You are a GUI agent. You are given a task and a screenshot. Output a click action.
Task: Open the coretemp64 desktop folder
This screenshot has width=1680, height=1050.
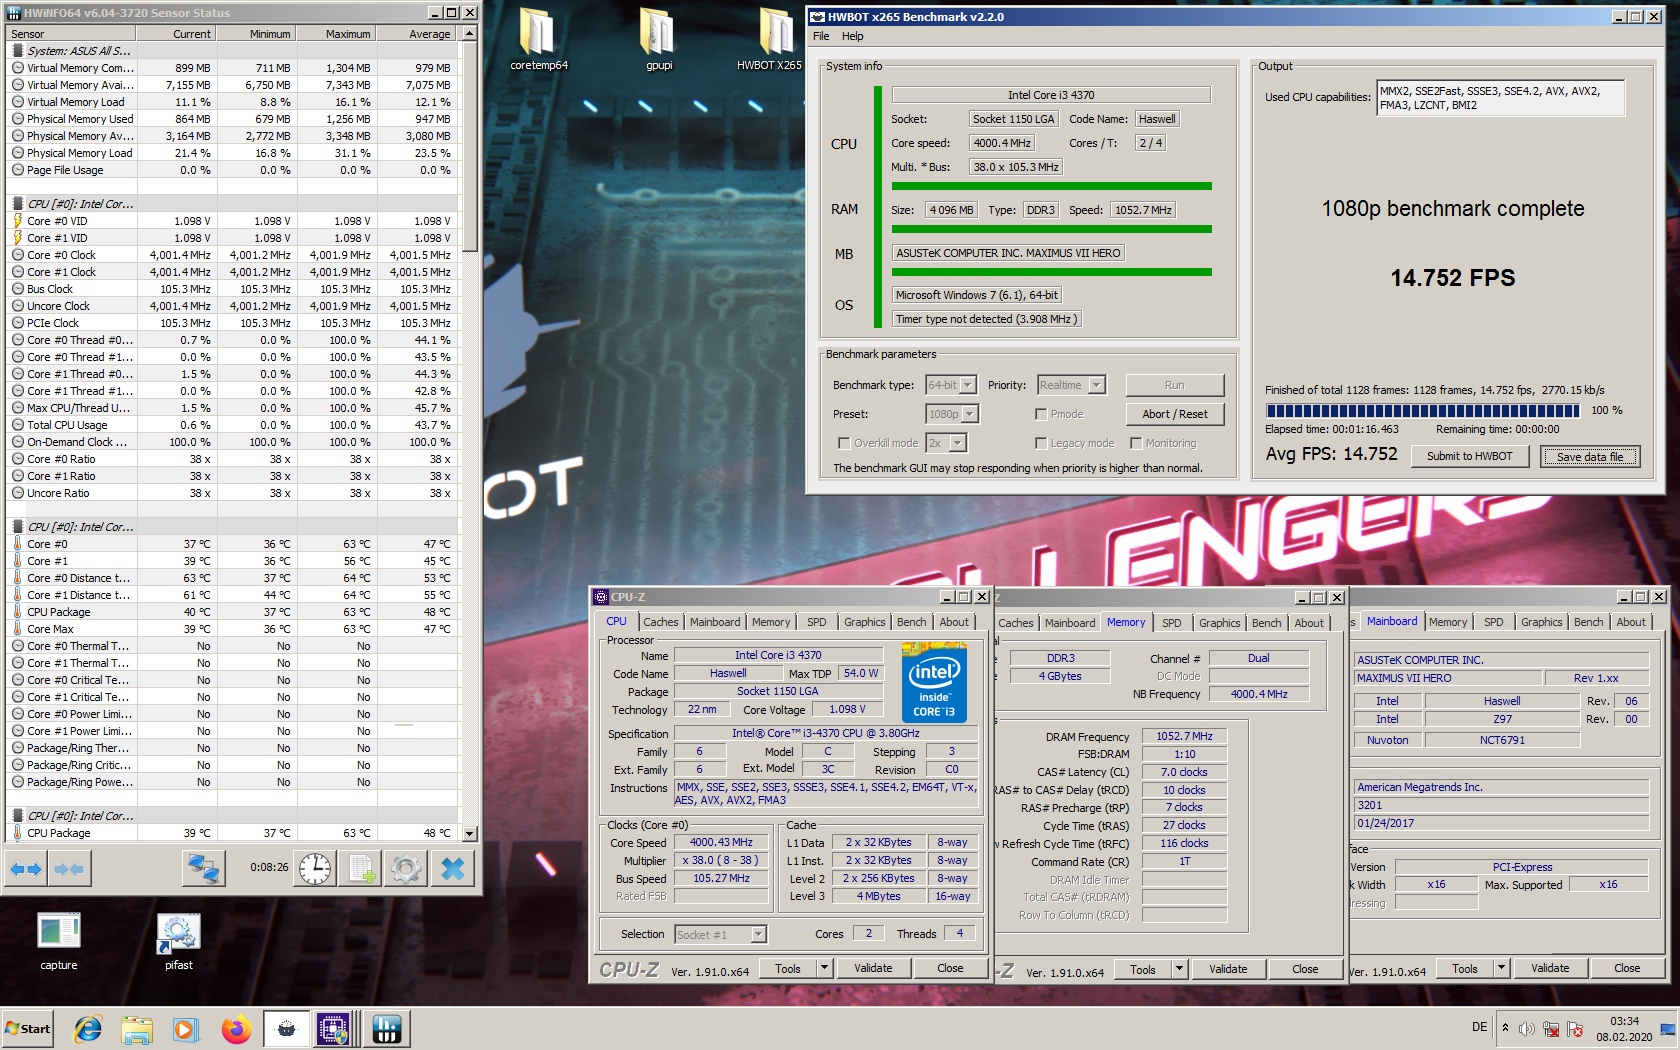(538, 38)
